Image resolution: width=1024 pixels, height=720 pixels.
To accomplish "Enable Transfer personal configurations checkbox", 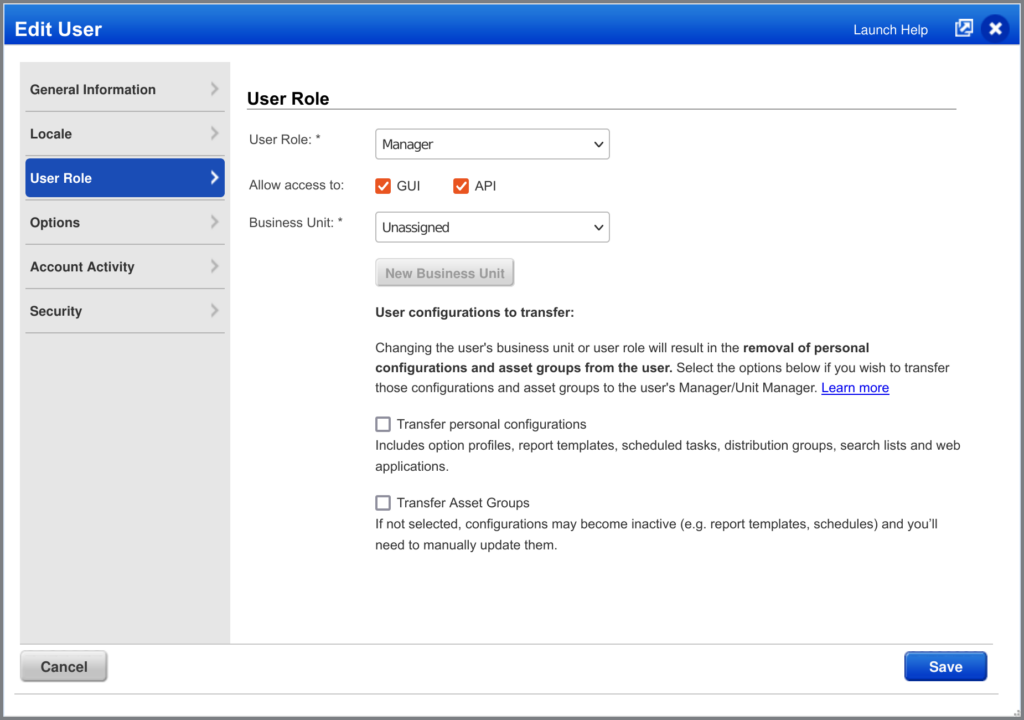I will coord(383,424).
